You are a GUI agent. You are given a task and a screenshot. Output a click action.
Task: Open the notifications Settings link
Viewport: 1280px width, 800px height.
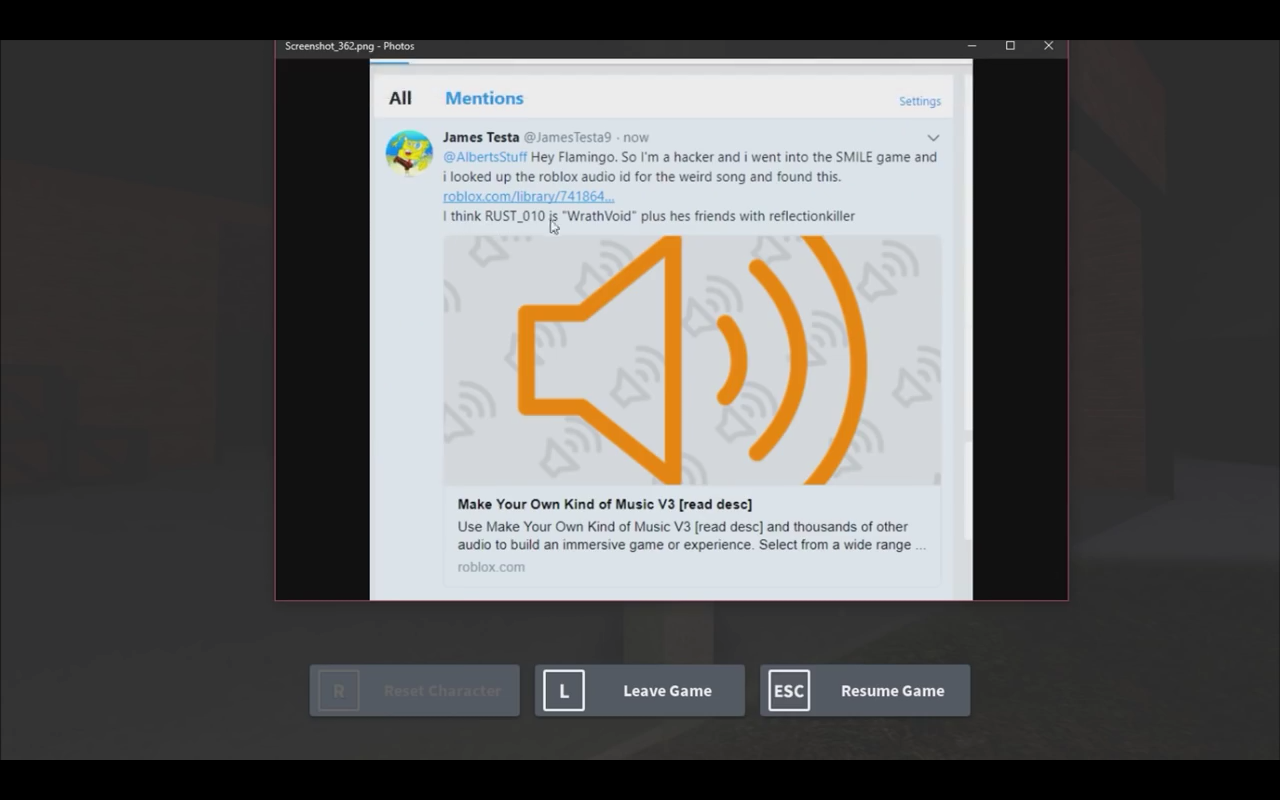(x=919, y=101)
